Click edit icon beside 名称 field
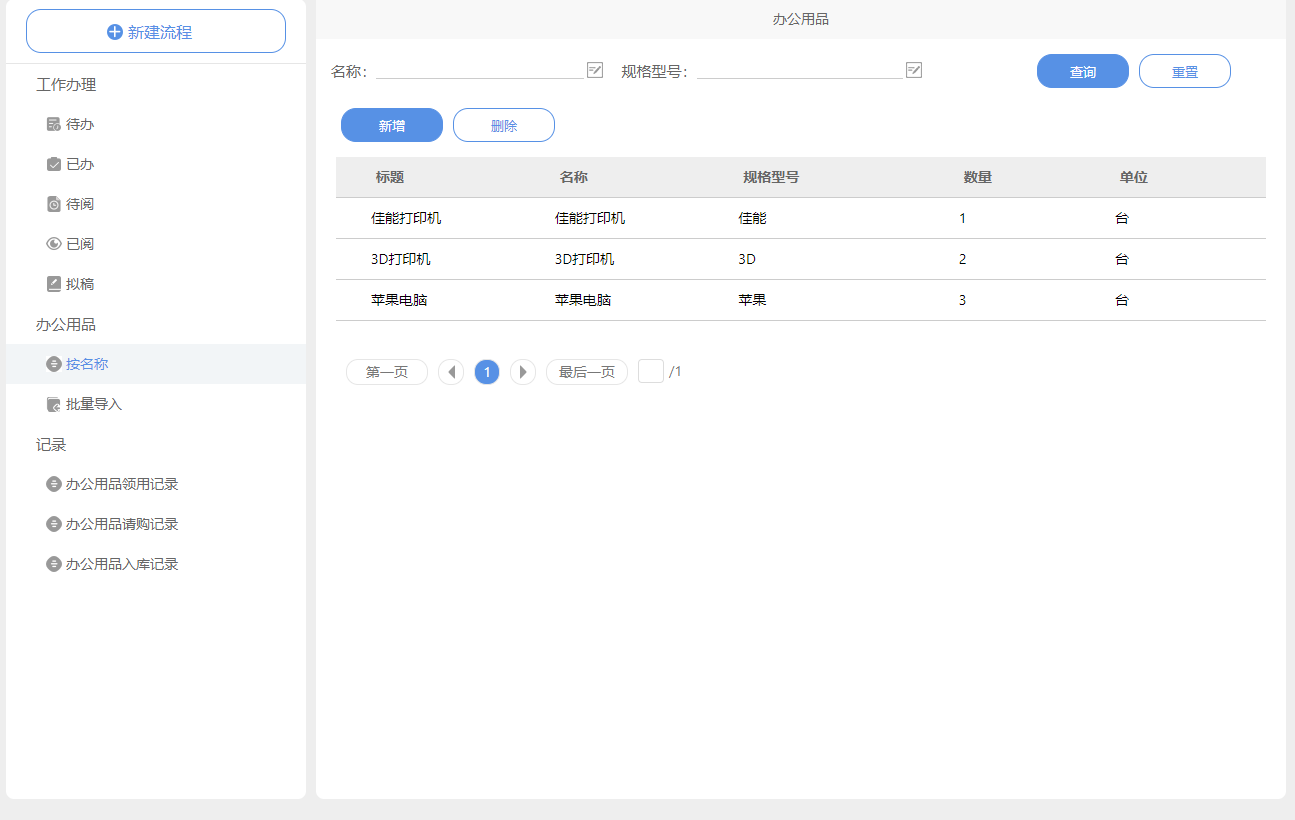The width and height of the screenshot is (1295, 820). 595,70
